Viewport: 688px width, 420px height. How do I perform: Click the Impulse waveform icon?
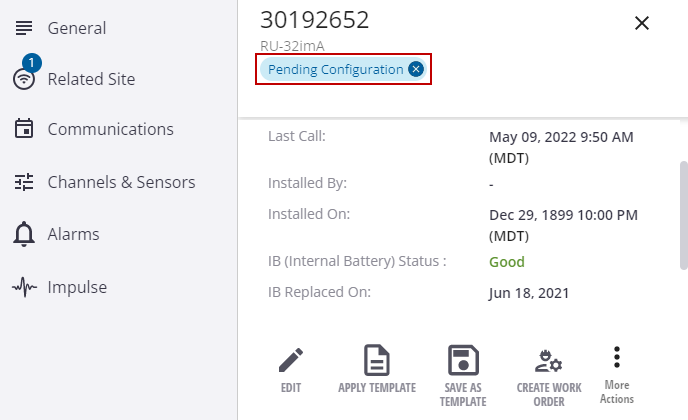pos(24,287)
